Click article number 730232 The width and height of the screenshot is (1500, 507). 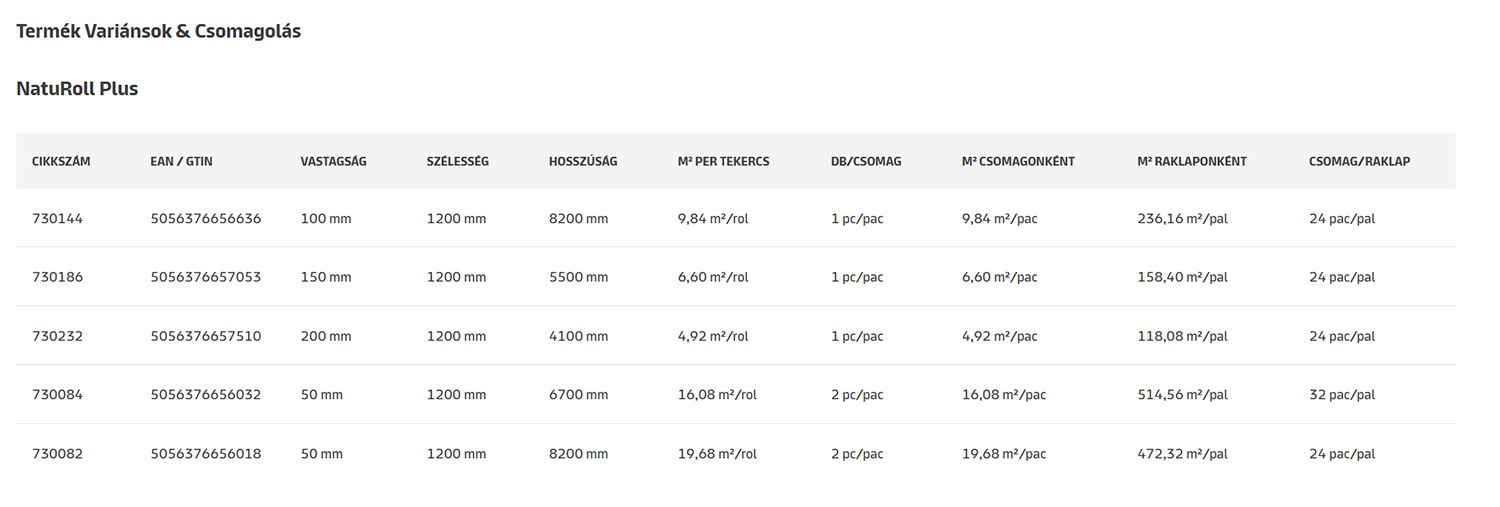[x=57, y=336]
